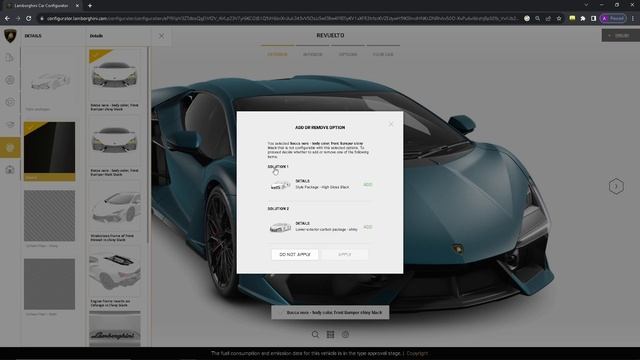Select the gold highlighted Details sidebar icon

coord(10,147)
